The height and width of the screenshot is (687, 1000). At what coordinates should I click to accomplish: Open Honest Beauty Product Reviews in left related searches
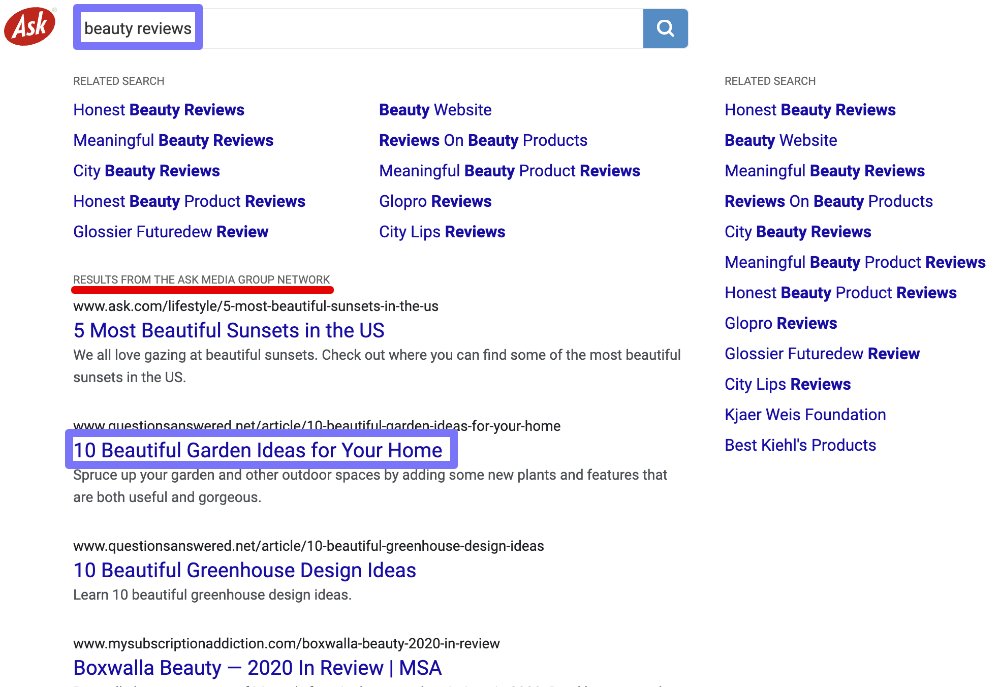[x=189, y=202]
